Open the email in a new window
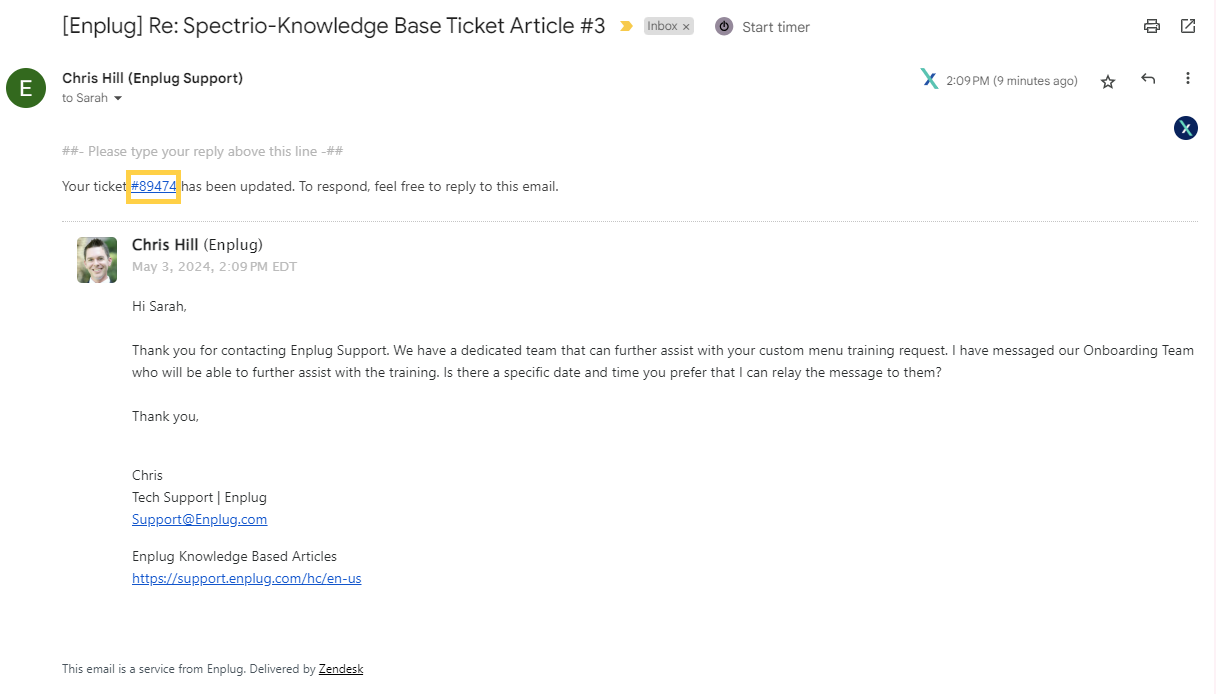 click(x=1188, y=27)
